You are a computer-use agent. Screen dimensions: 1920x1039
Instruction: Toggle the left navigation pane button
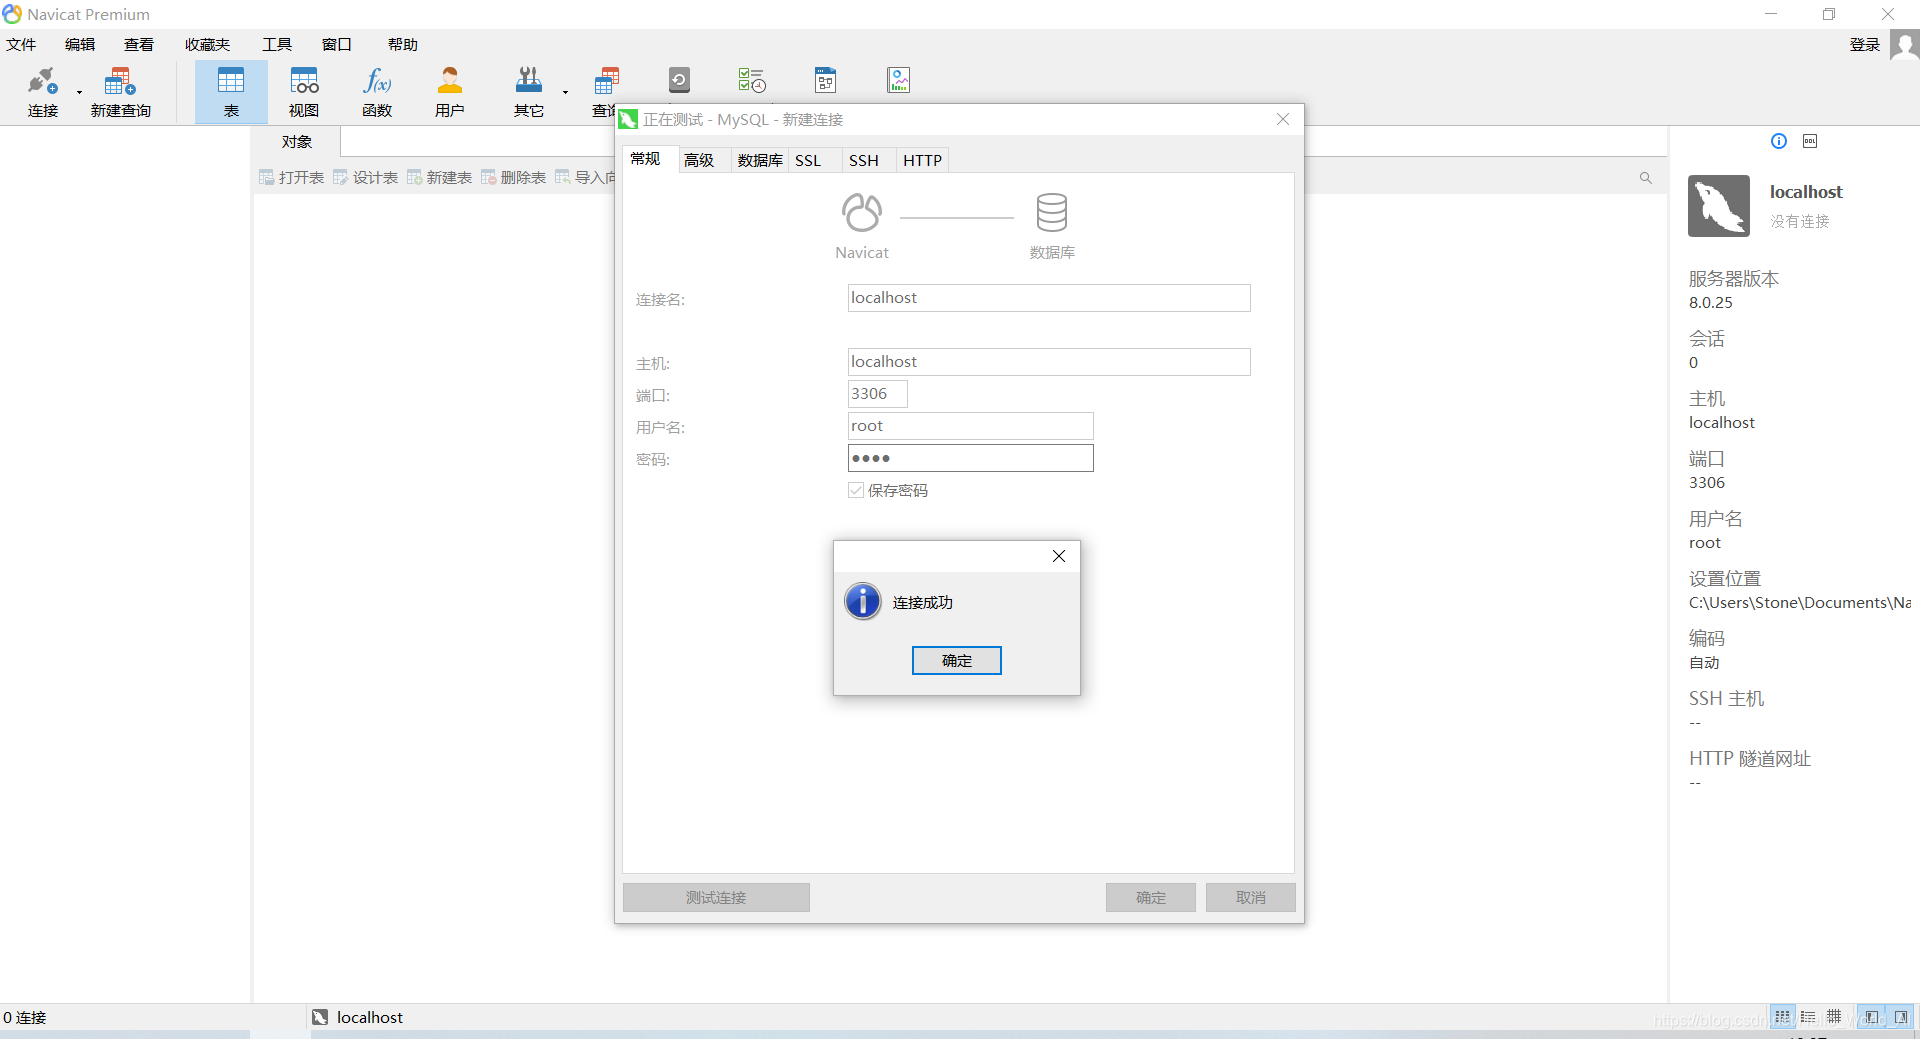[x=1871, y=1017]
